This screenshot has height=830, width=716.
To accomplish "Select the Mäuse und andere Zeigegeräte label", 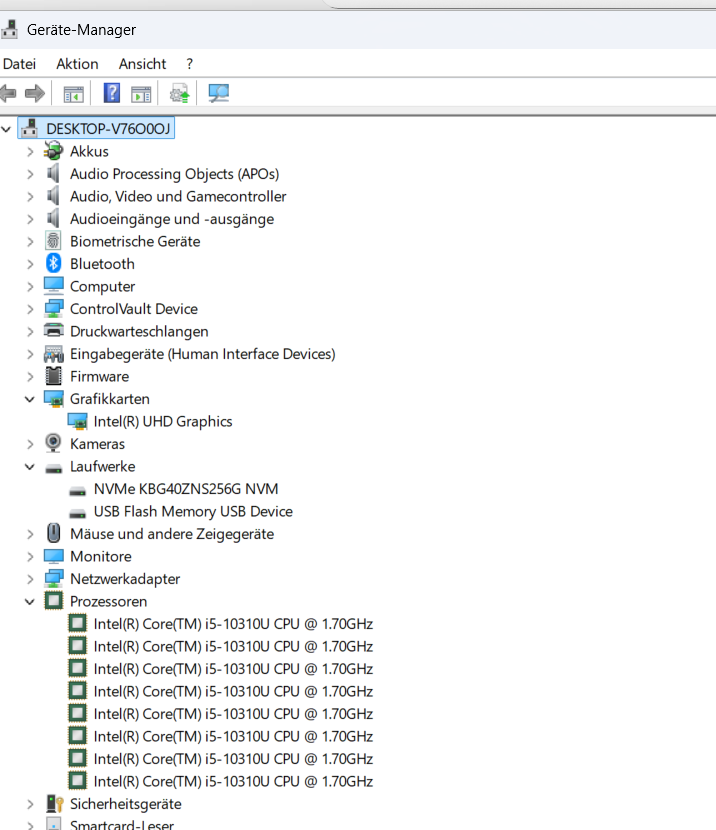I will [x=172, y=534].
